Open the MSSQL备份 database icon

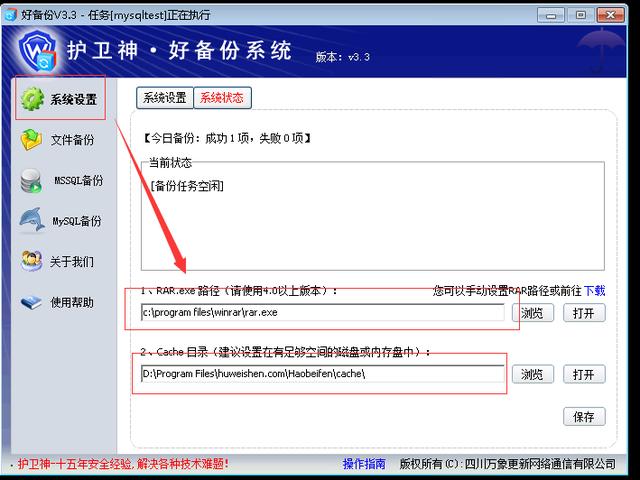31,180
